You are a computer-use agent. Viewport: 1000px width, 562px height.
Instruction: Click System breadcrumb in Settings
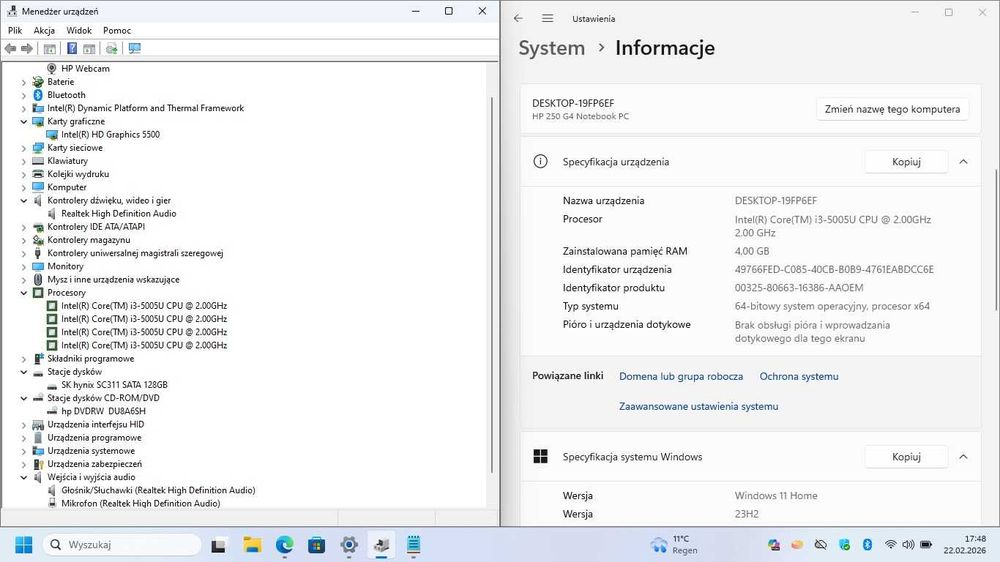tap(552, 48)
